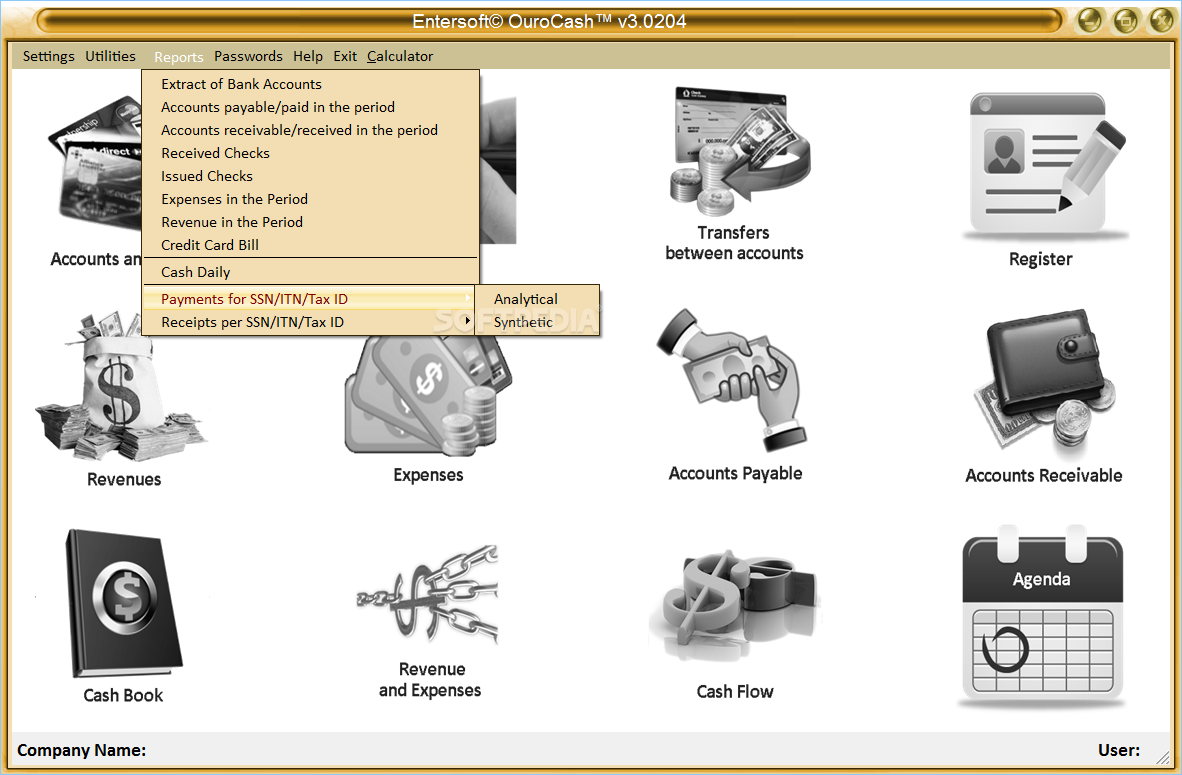
Task: Select Extract of Bank Accounts report
Action: tap(311, 84)
